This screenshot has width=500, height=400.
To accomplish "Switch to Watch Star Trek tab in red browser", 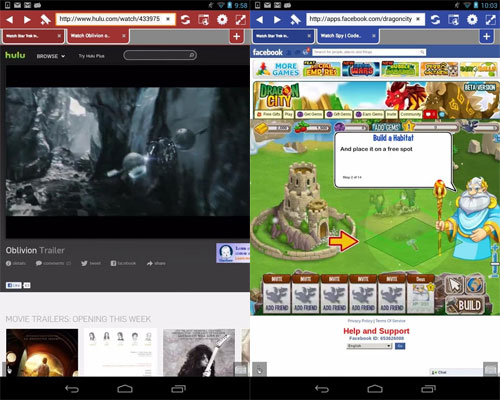I will (32, 36).
